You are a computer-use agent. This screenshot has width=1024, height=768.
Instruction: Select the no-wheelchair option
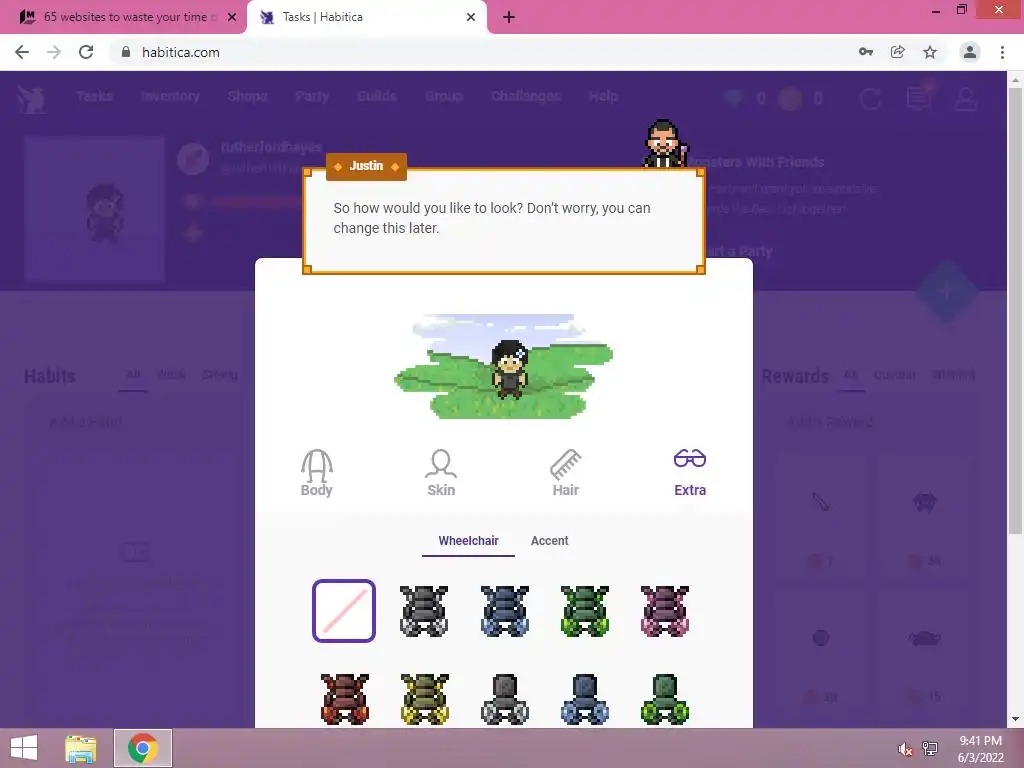point(344,611)
